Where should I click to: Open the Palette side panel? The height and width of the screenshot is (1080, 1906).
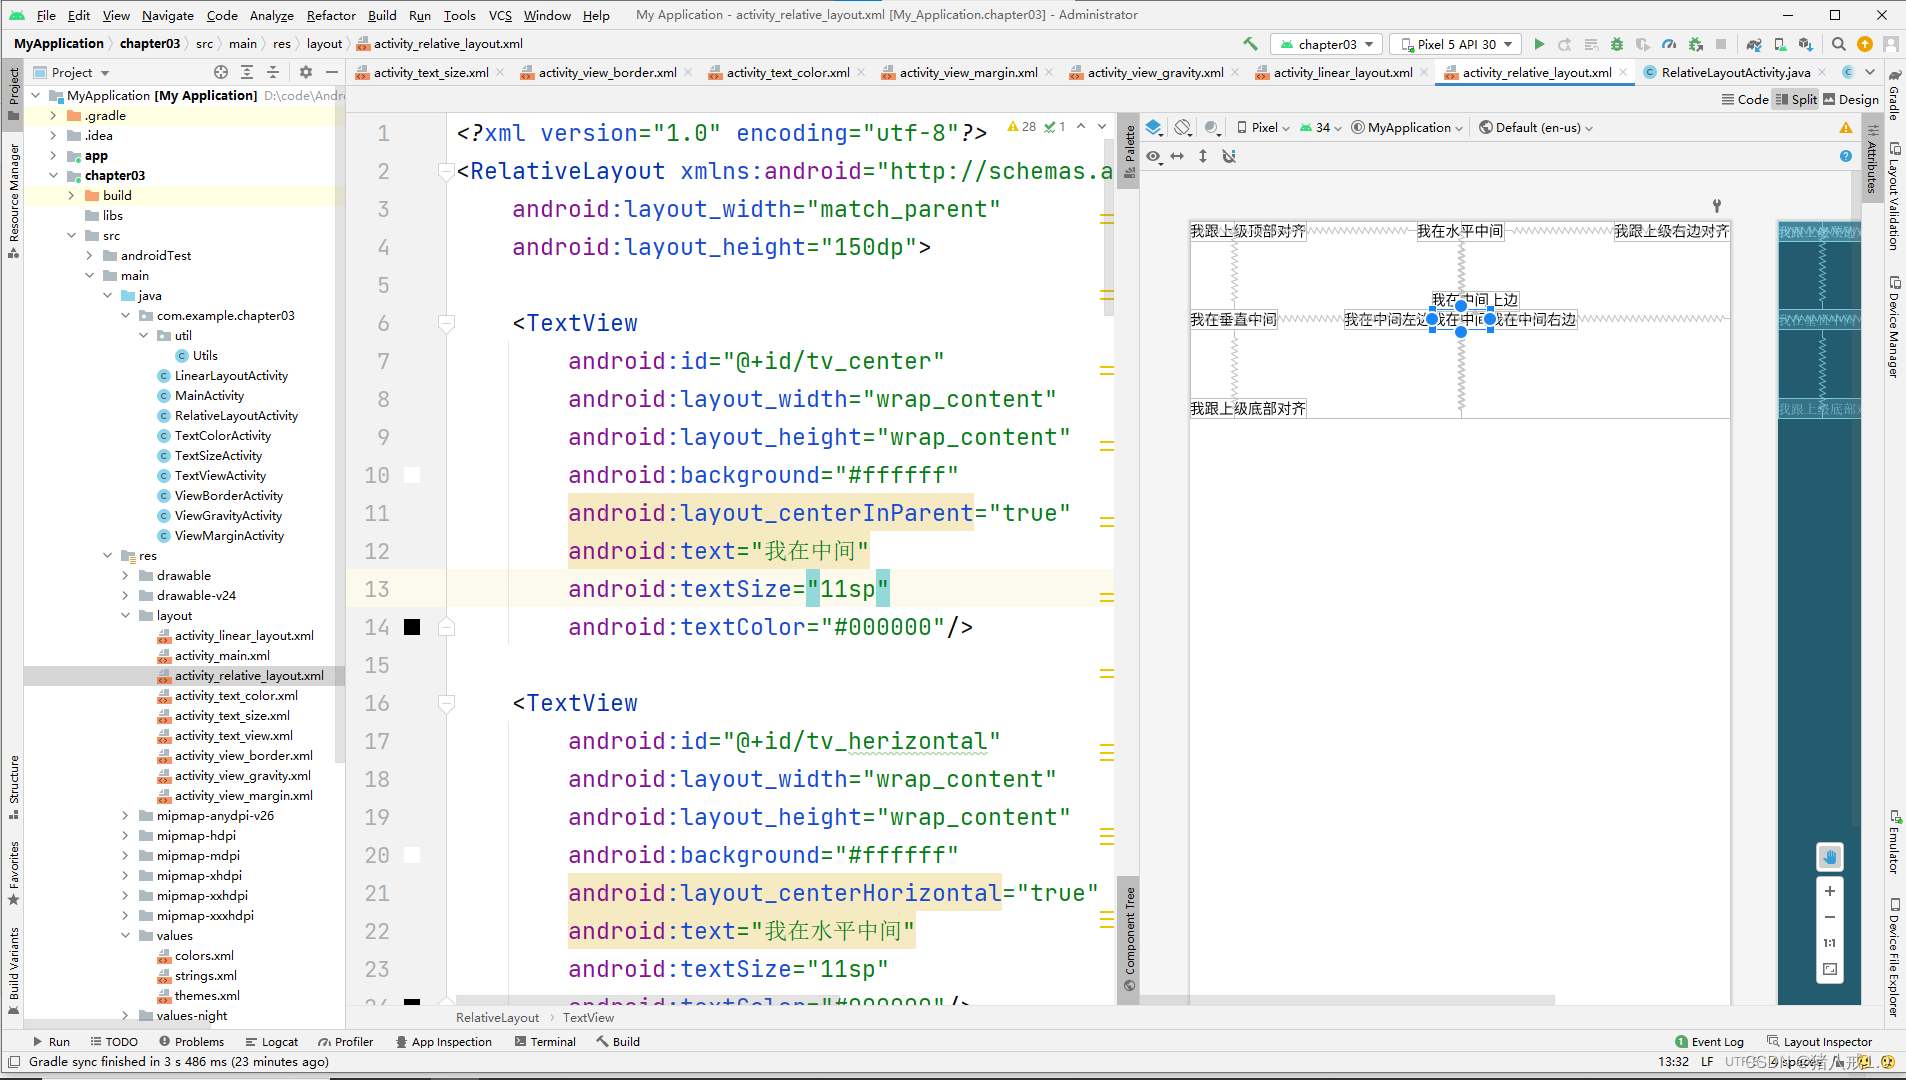[x=1130, y=150]
